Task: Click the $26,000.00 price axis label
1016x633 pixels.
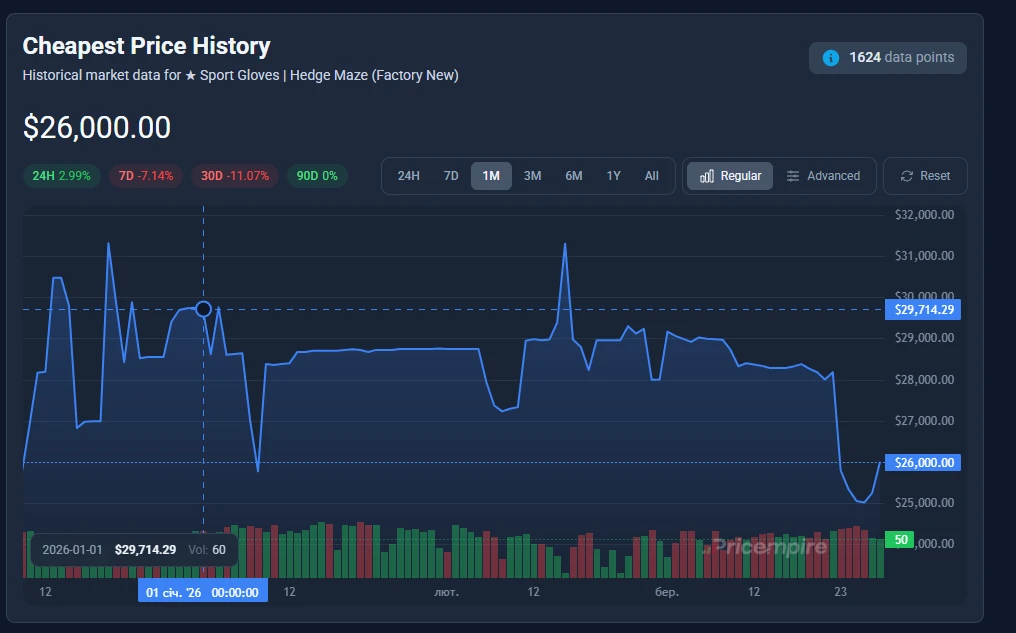Action: (x=923, y=463)
